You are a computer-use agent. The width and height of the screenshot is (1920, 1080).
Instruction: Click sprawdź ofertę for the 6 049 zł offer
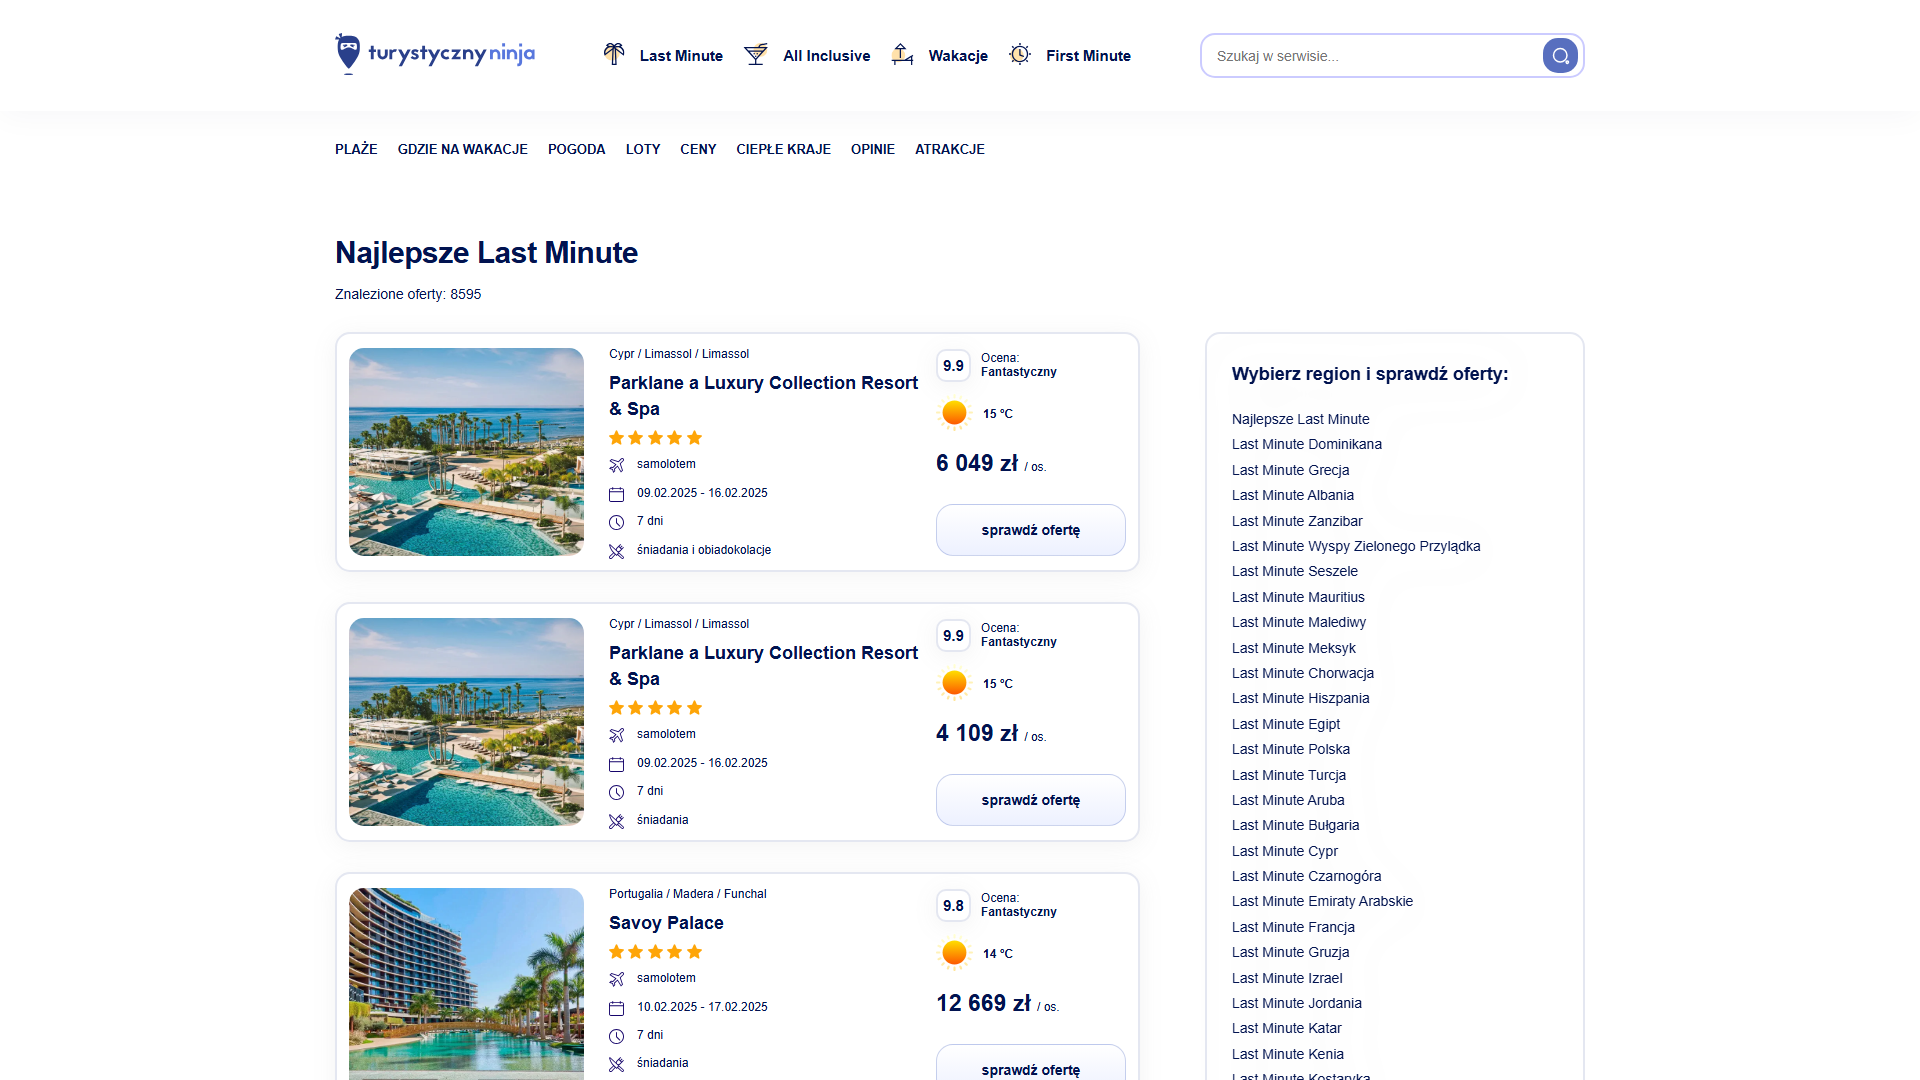coord(1030,530)
